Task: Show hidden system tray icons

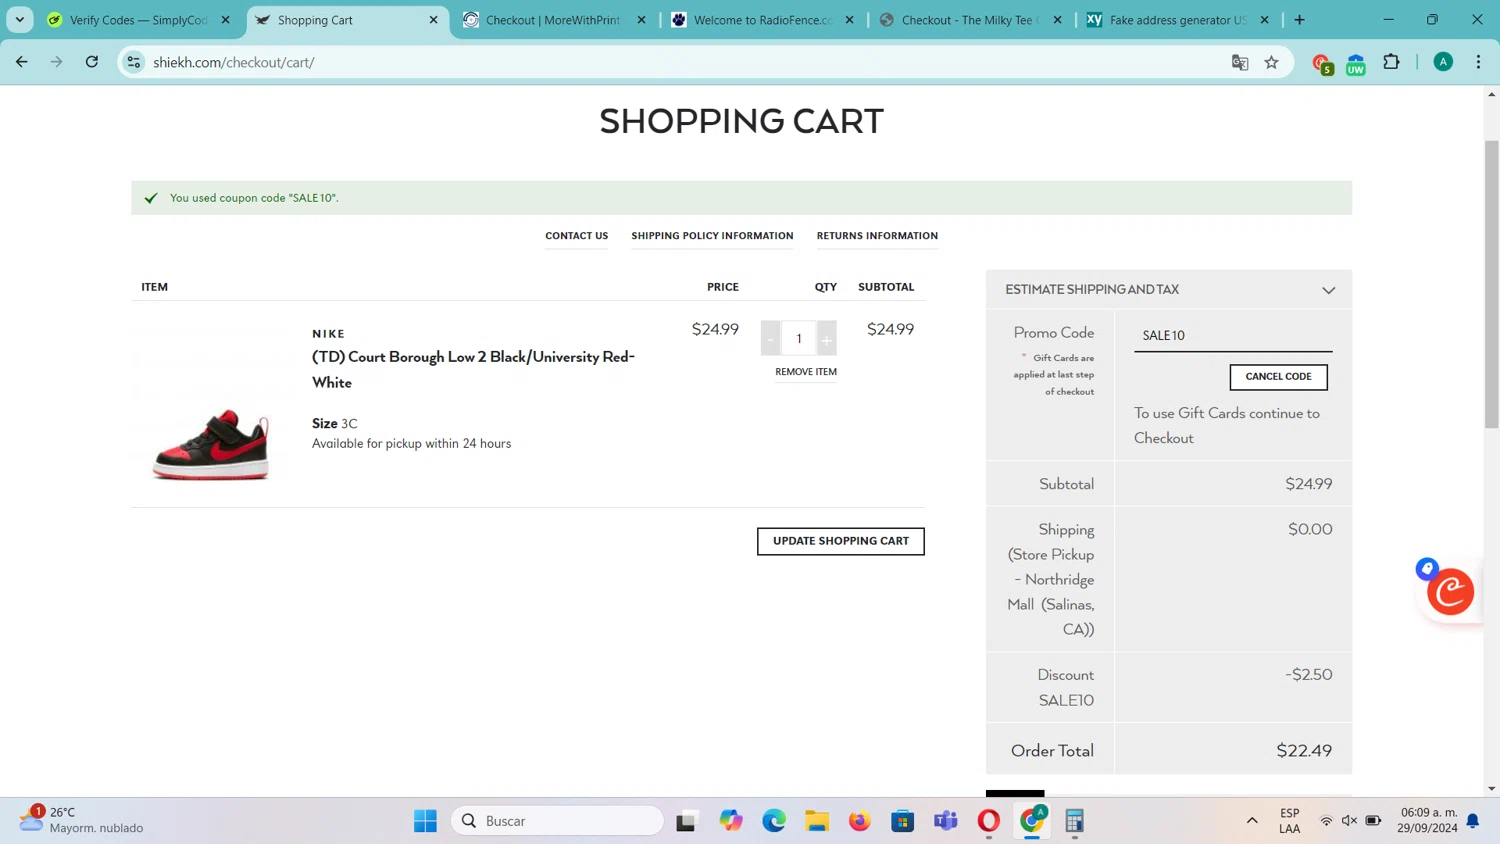Action: 1252,821
